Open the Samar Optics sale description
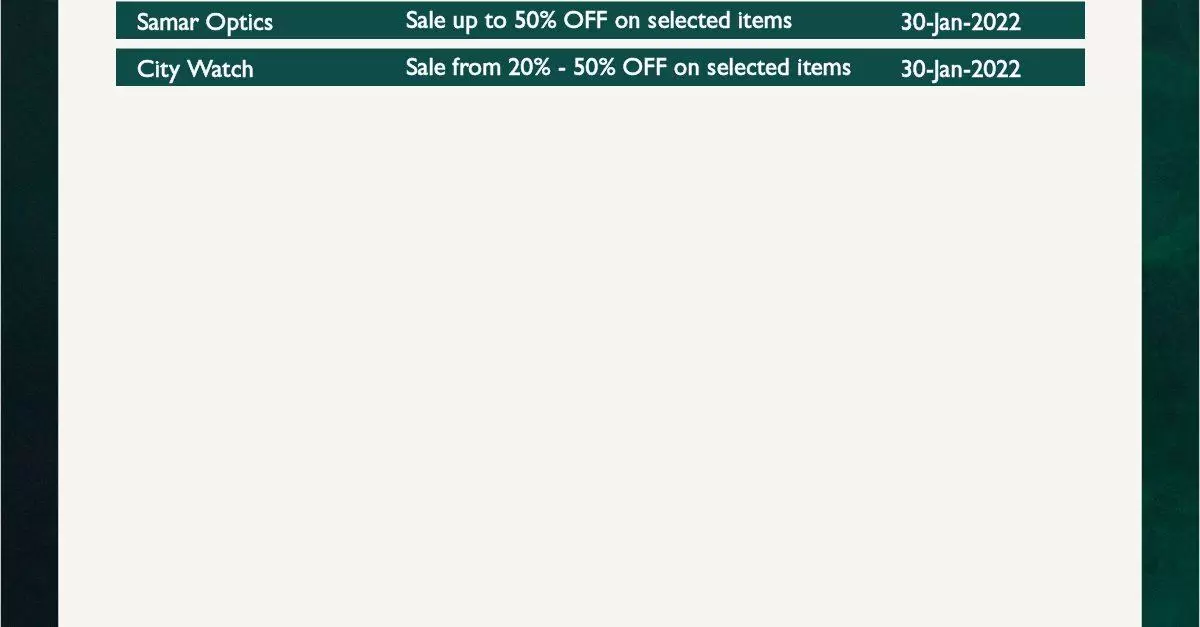The height and width of the screenshot is (627, 1200). pos(599,20)
